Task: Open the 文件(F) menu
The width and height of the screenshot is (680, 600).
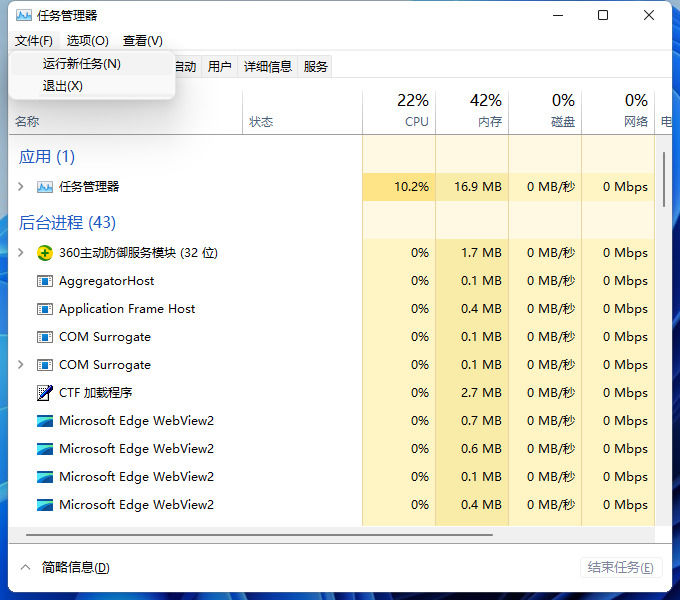Action: [x=34, y=41]
